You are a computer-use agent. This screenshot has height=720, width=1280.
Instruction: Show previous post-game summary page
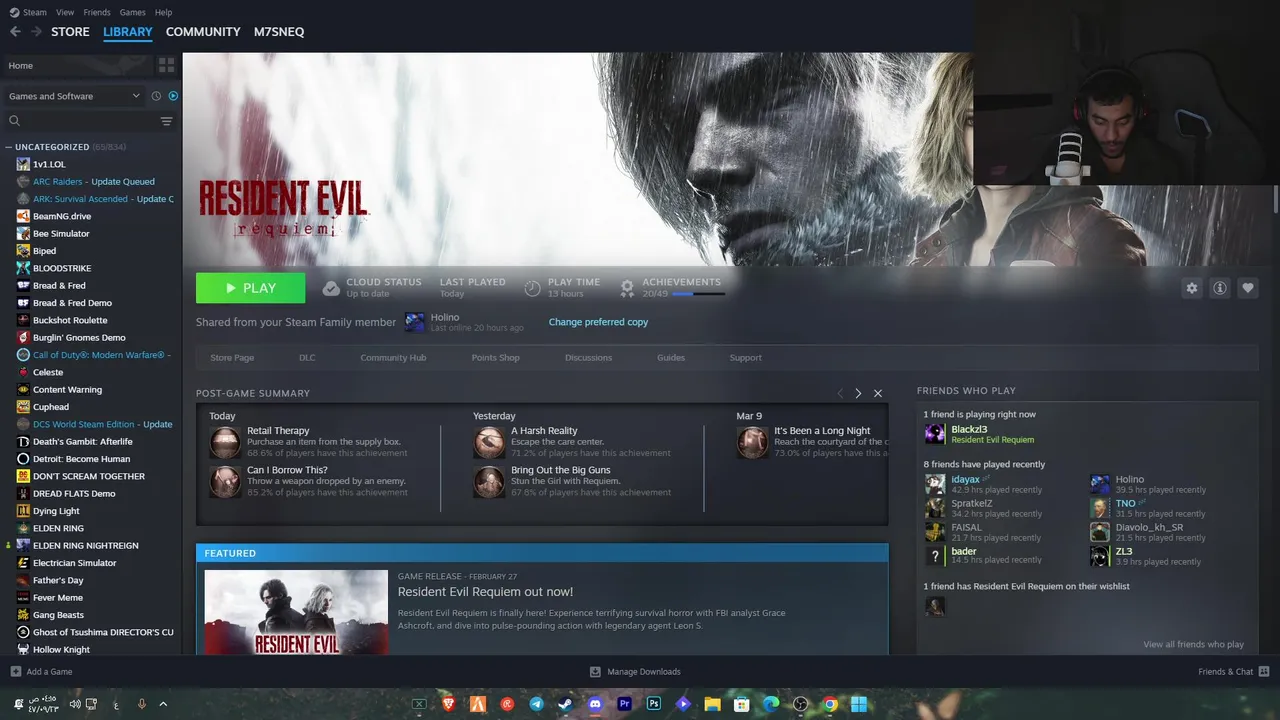[x=840, y=393]
